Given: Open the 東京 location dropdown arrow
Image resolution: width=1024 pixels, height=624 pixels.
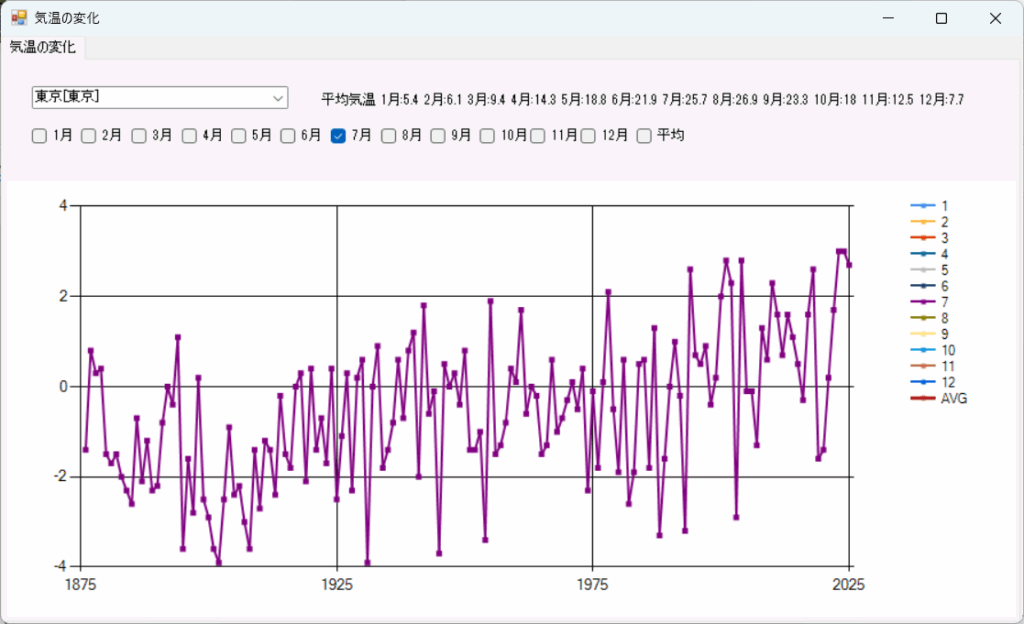Looking at the screenshot, I should (x=277, y=98).
